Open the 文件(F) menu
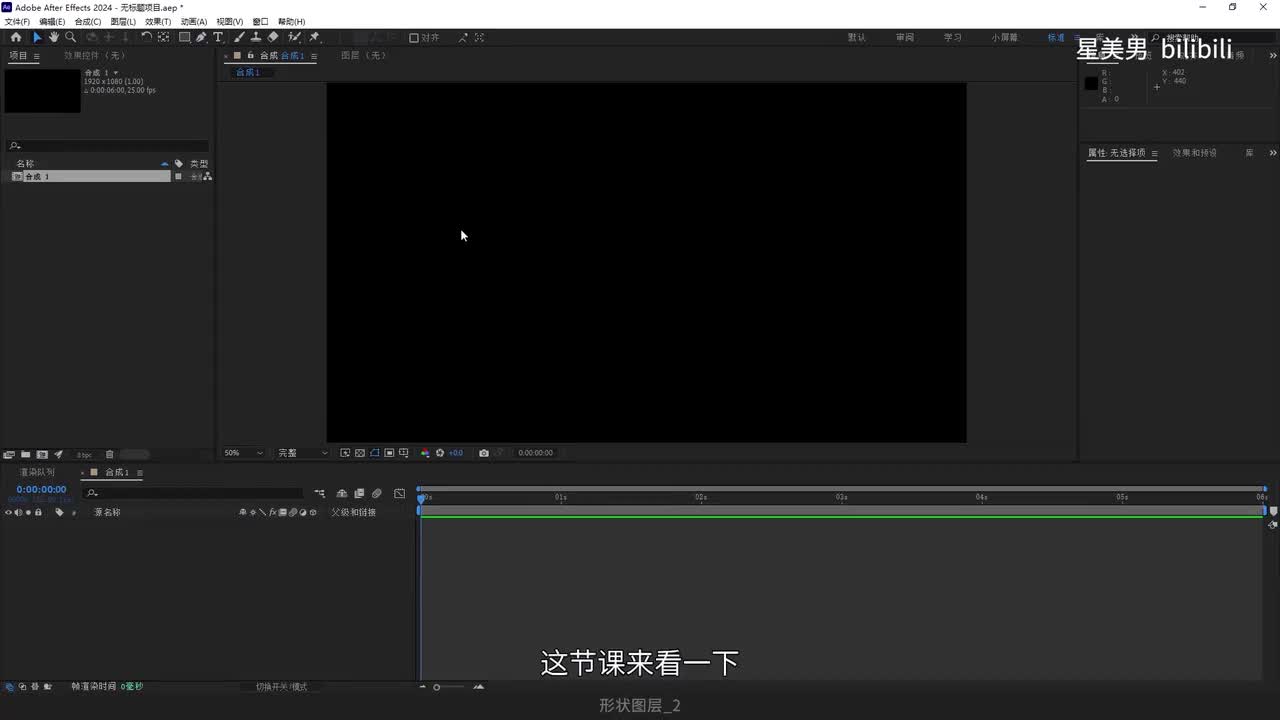The height and width of the screenshot is (720, 1280). 18,21
